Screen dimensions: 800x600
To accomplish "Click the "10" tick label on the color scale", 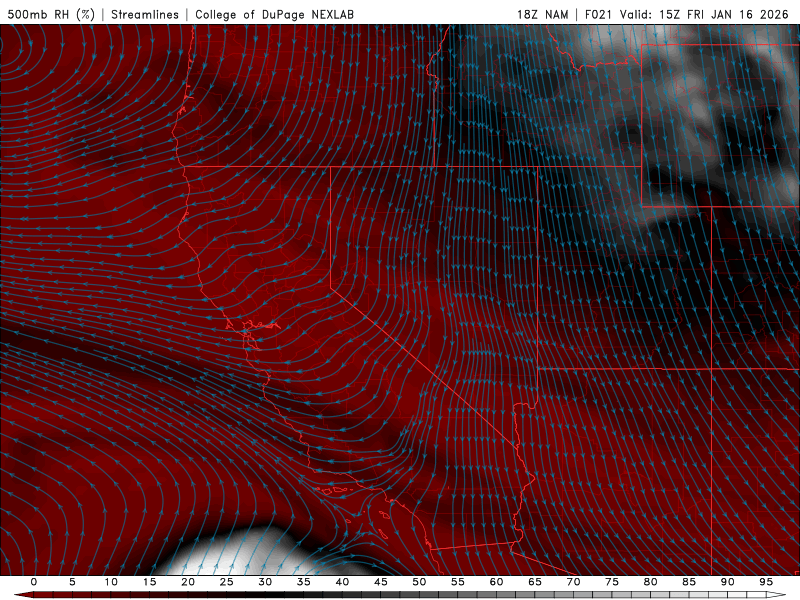I will pyautogui.click(x=111, y=582).
